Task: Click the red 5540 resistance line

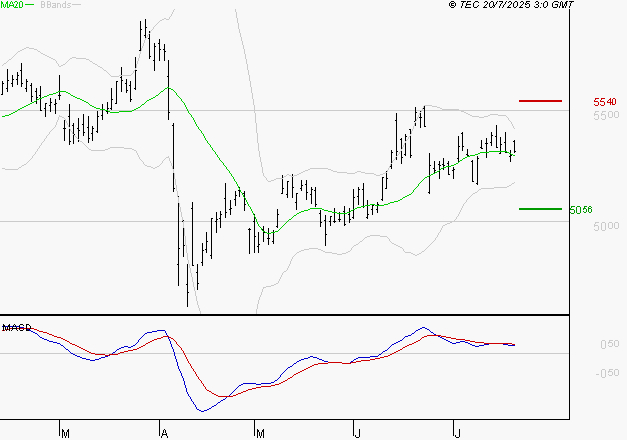Action: 540,101
